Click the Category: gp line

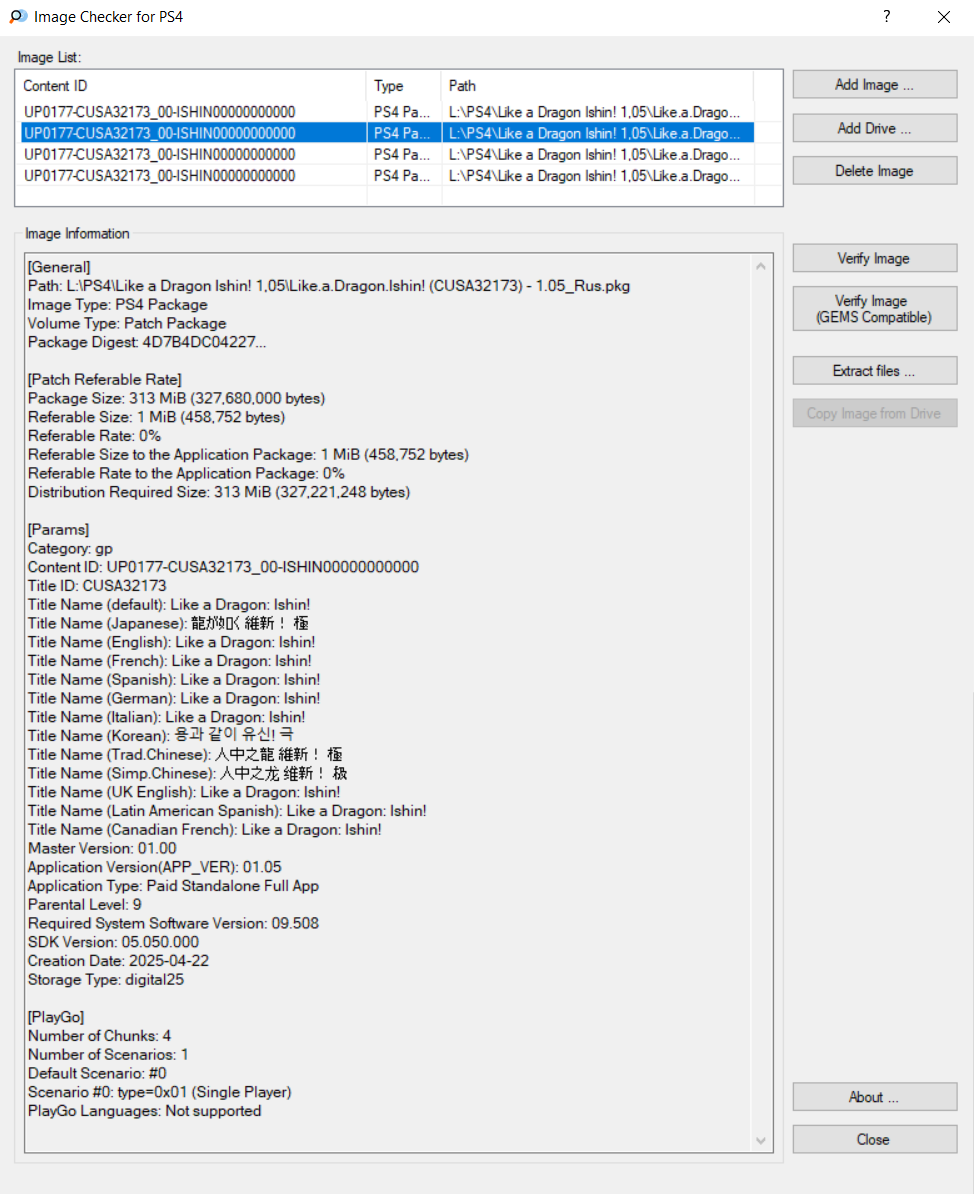tap(70, 548)
